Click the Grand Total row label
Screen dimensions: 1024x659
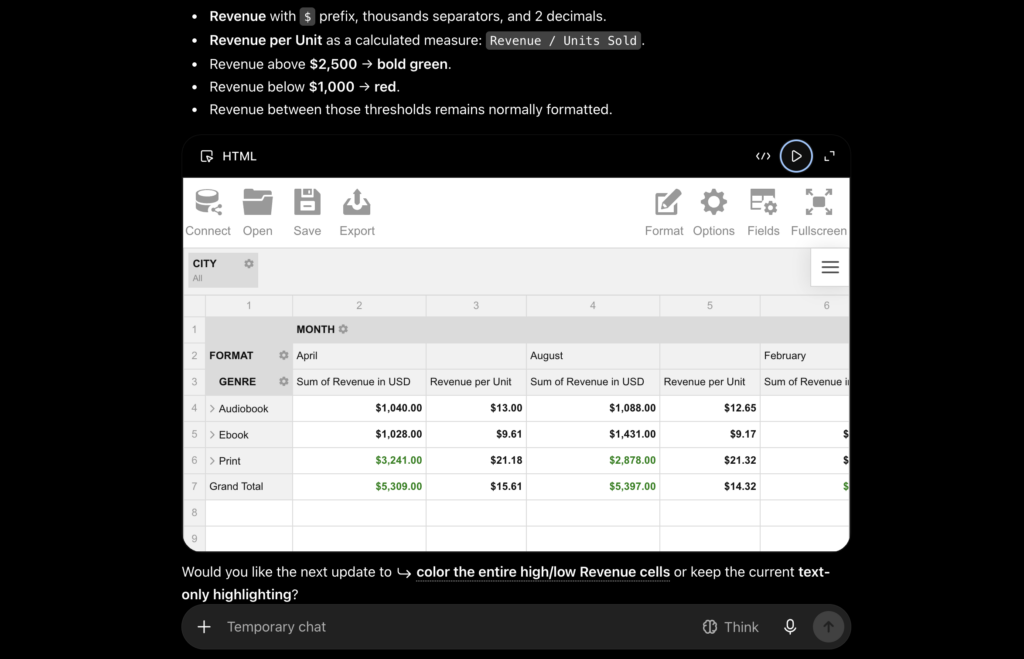point(249,487)
